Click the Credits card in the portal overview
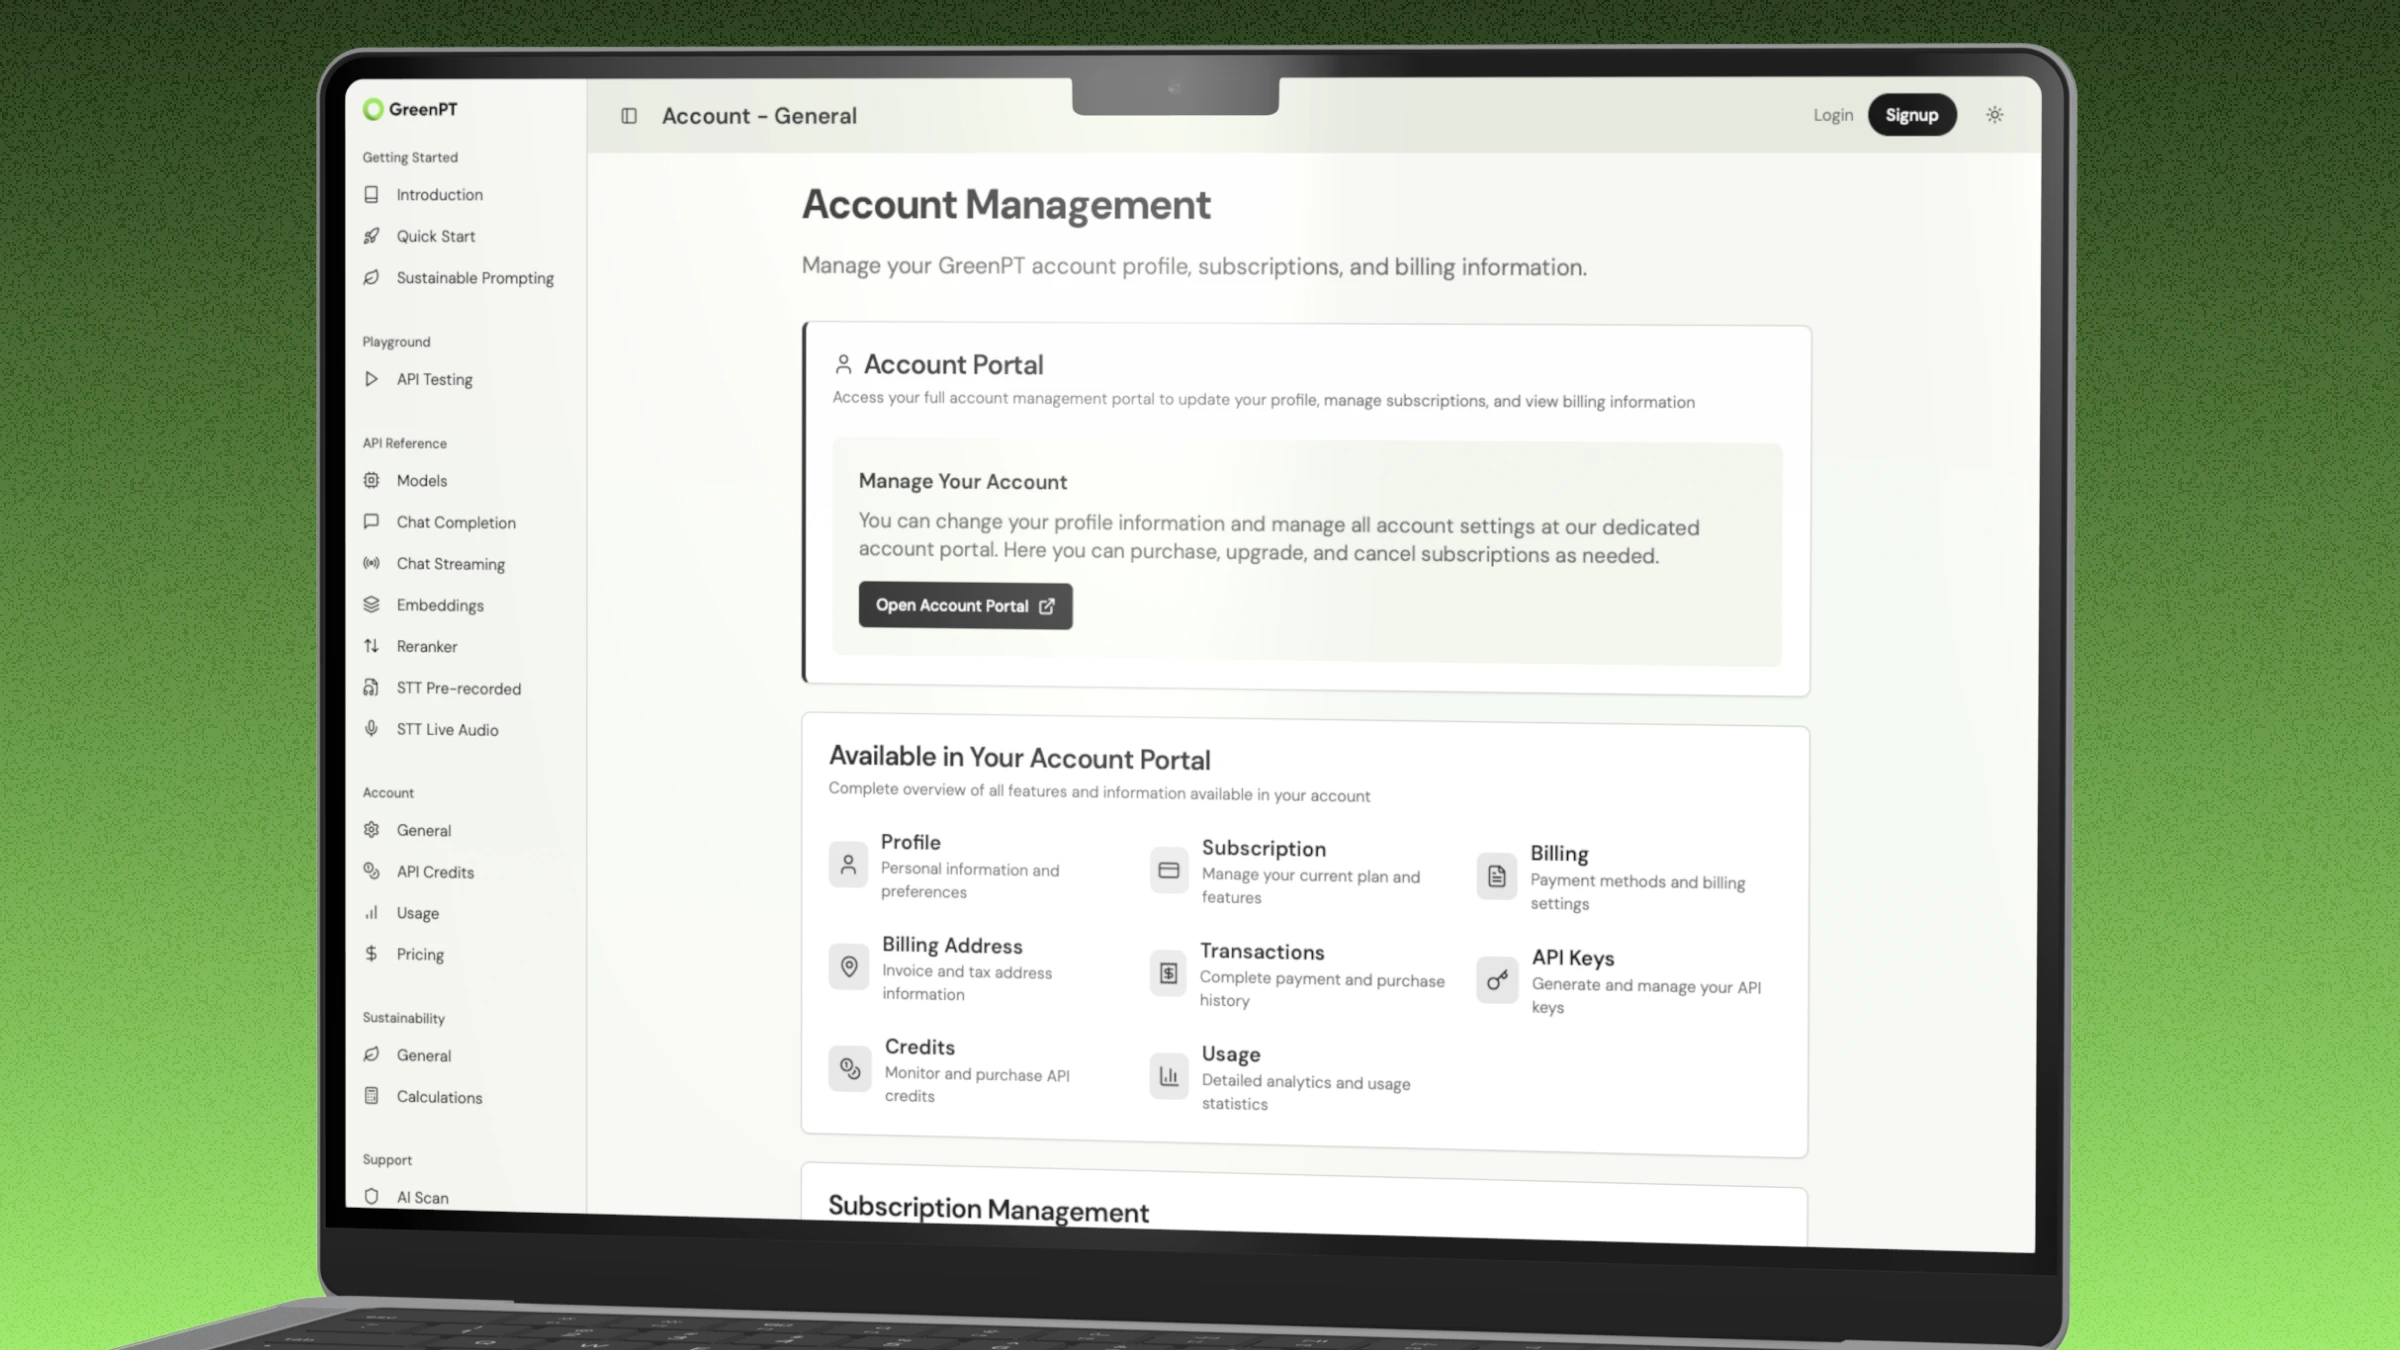 pos(960,1070)
